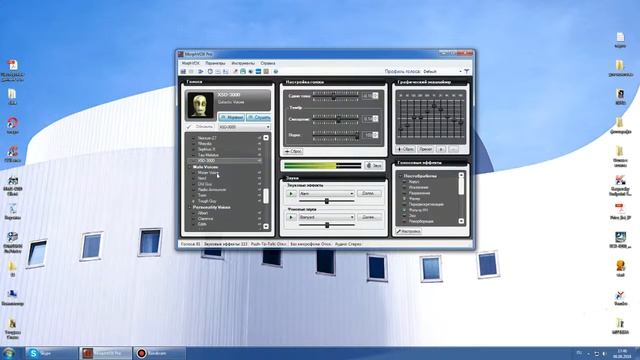Open the MorphVOX menu
This screenshot has height=360, width=640.
click(190, 63)
